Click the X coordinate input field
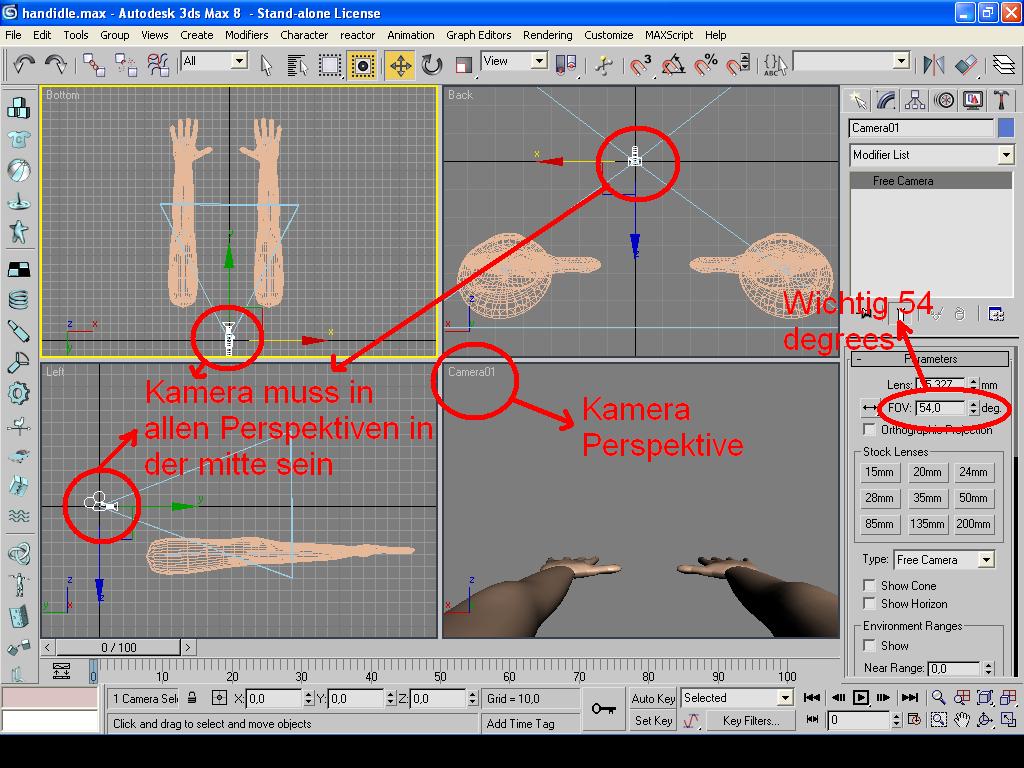The image size is (1024, 768). coord(274,699)
